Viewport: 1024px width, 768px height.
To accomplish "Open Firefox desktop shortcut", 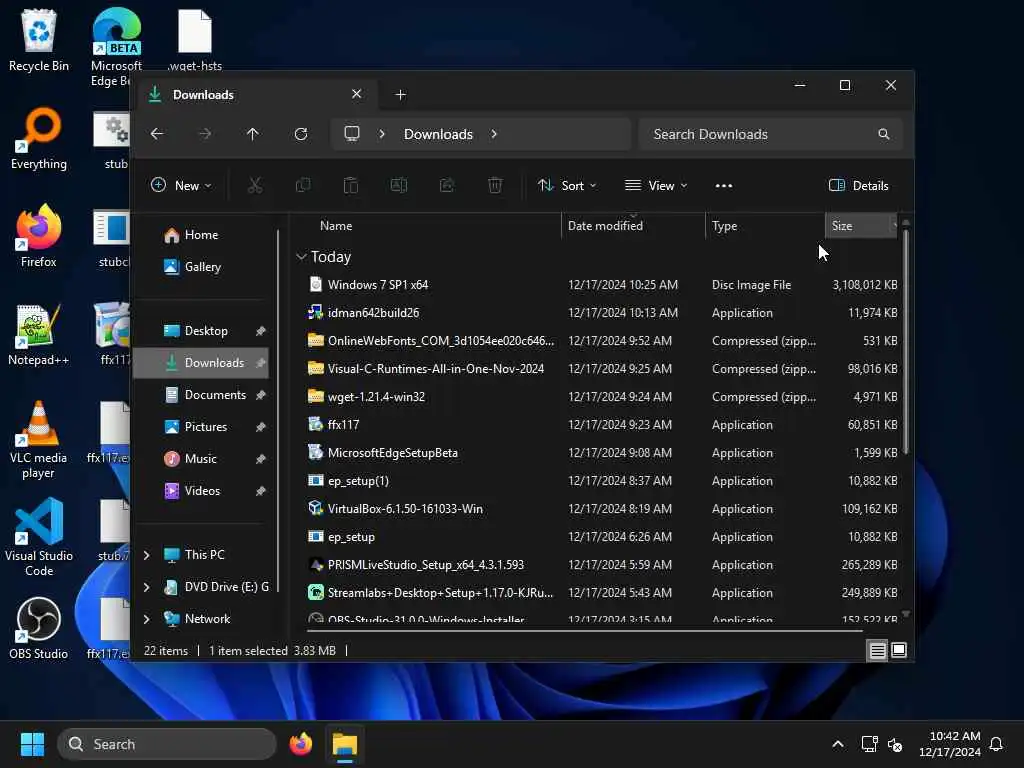I will 39,236.
